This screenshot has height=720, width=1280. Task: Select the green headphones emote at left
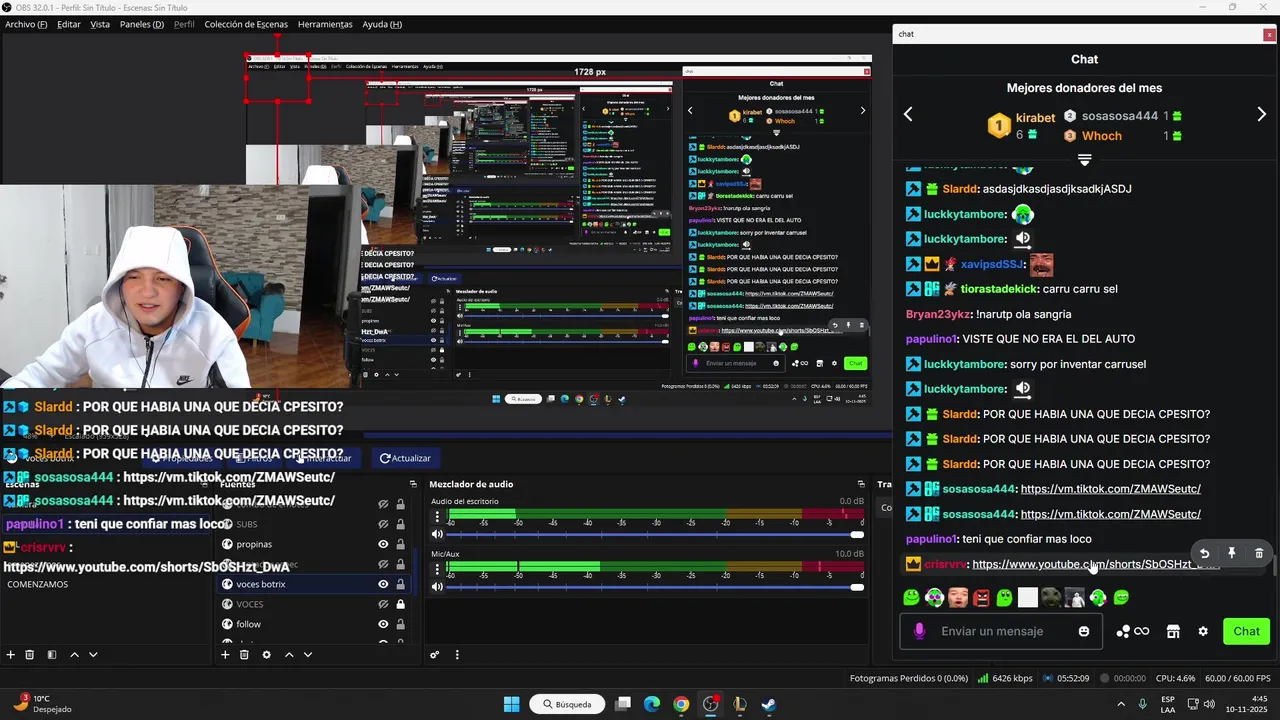point(935,598)
